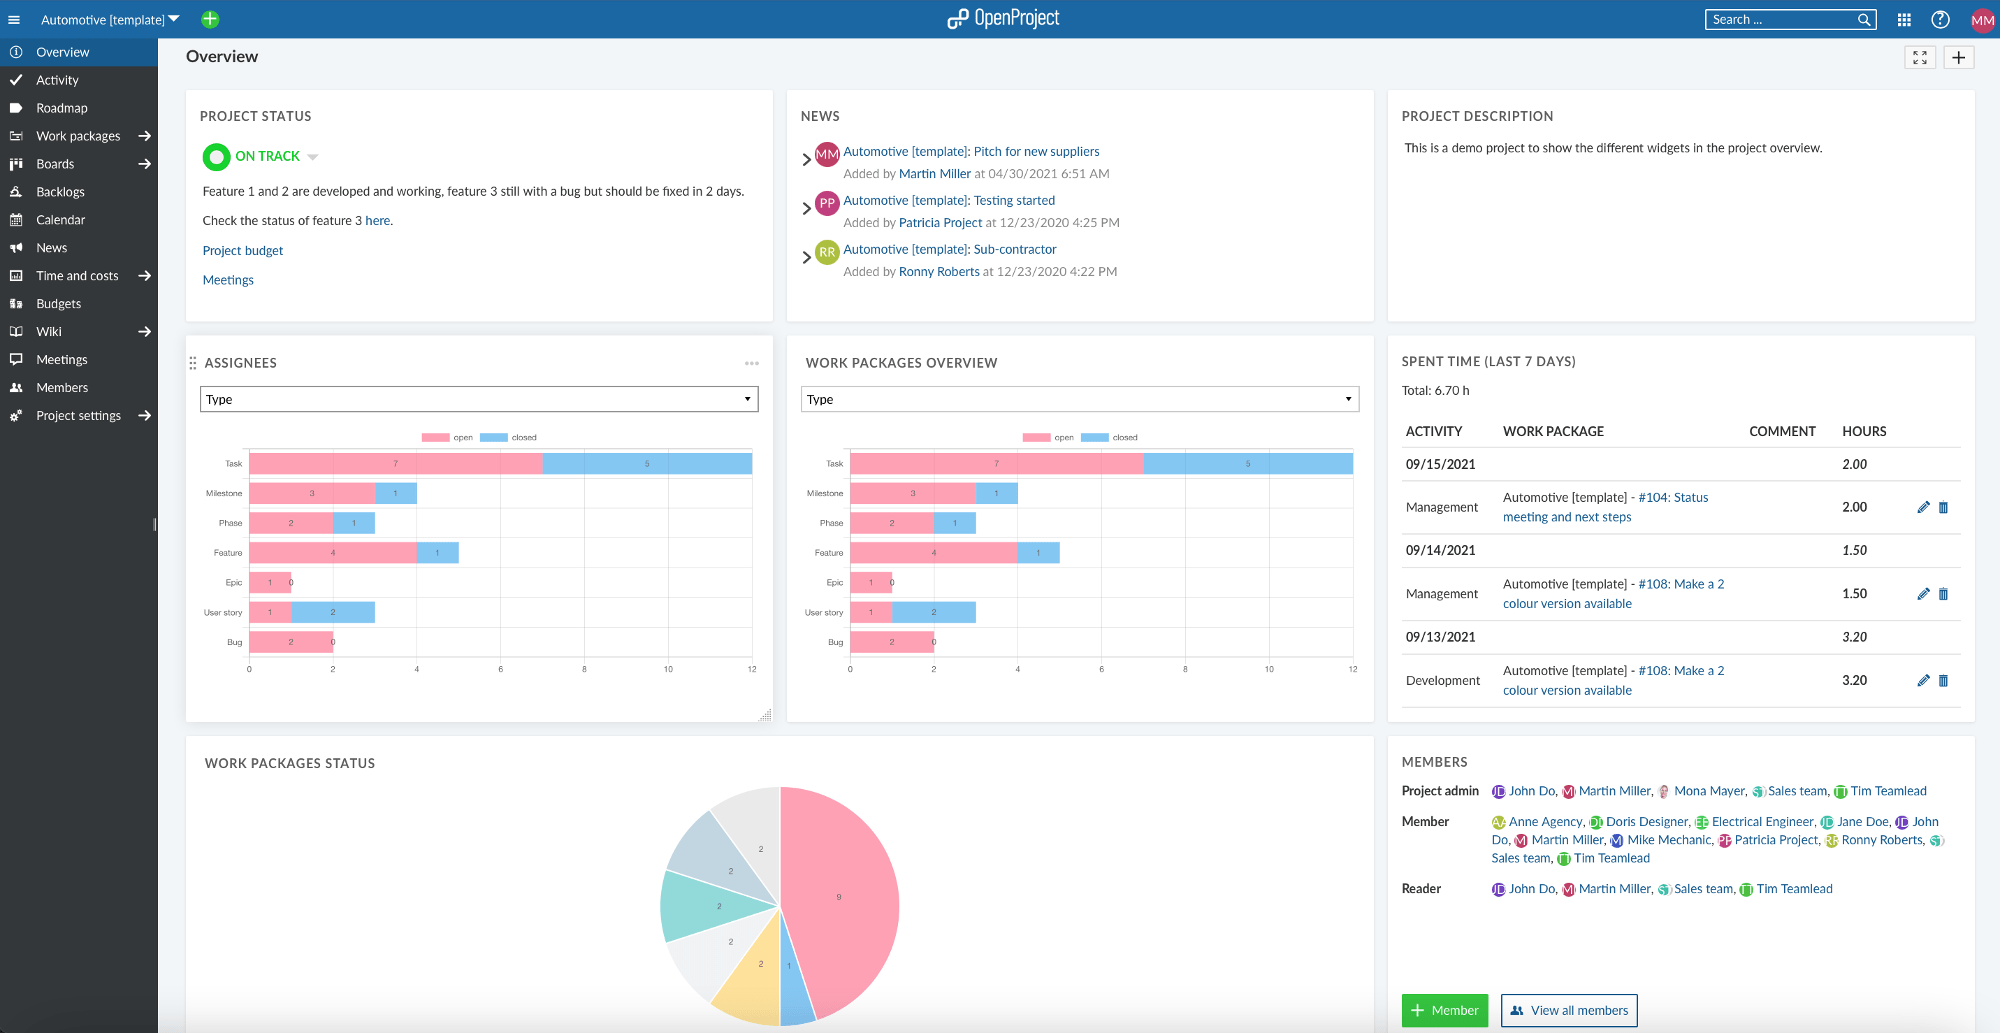Select Activity in the sidebar
Screen dimensions: 2002x1033
pyautogui.click(x=58, y=80)
